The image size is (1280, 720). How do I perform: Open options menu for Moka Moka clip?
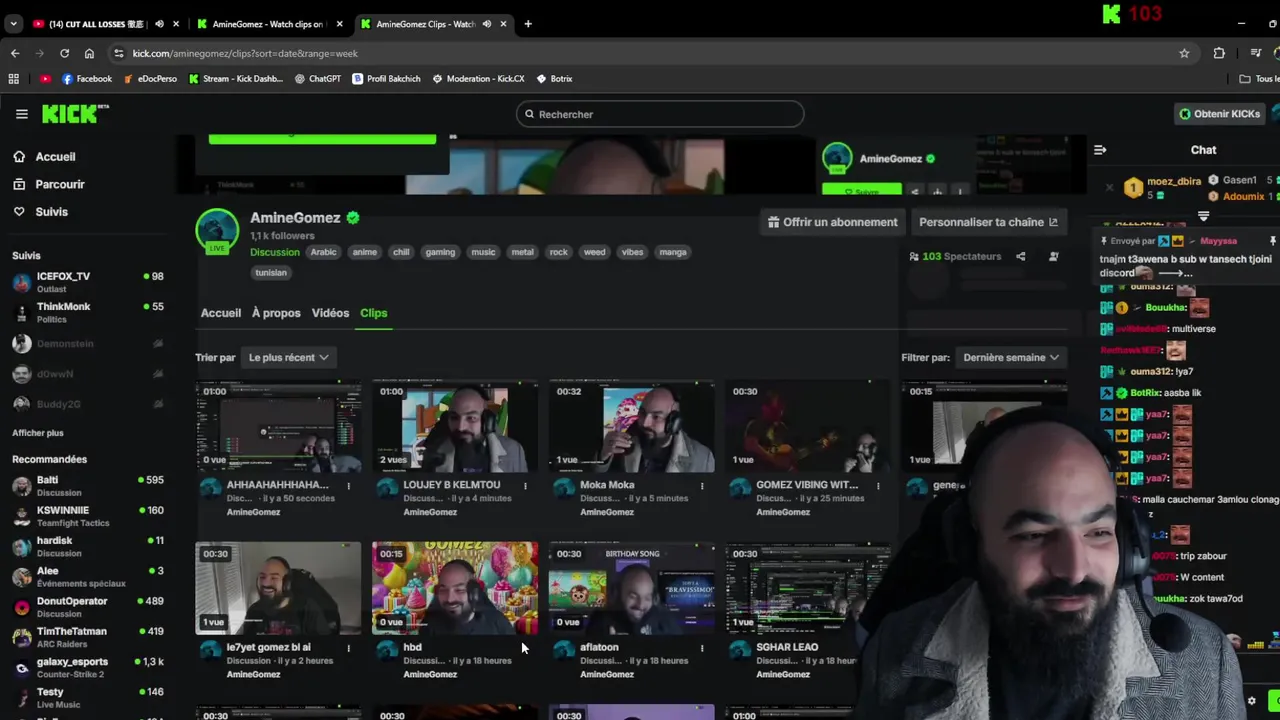point(702,485)
